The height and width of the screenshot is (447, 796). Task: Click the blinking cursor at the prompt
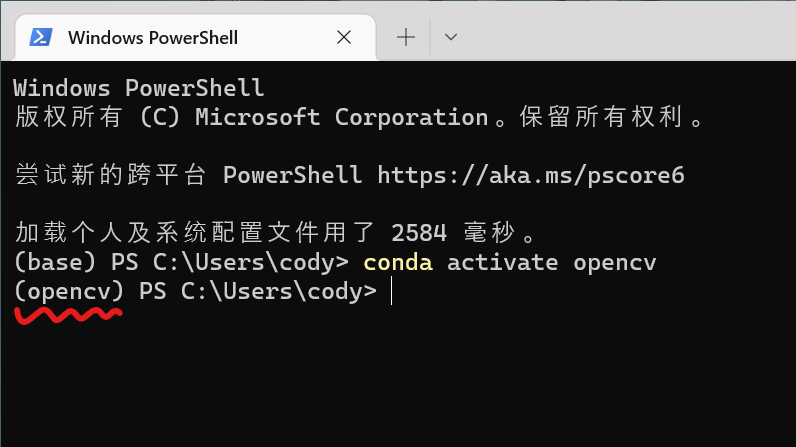[x=392, y=291]
